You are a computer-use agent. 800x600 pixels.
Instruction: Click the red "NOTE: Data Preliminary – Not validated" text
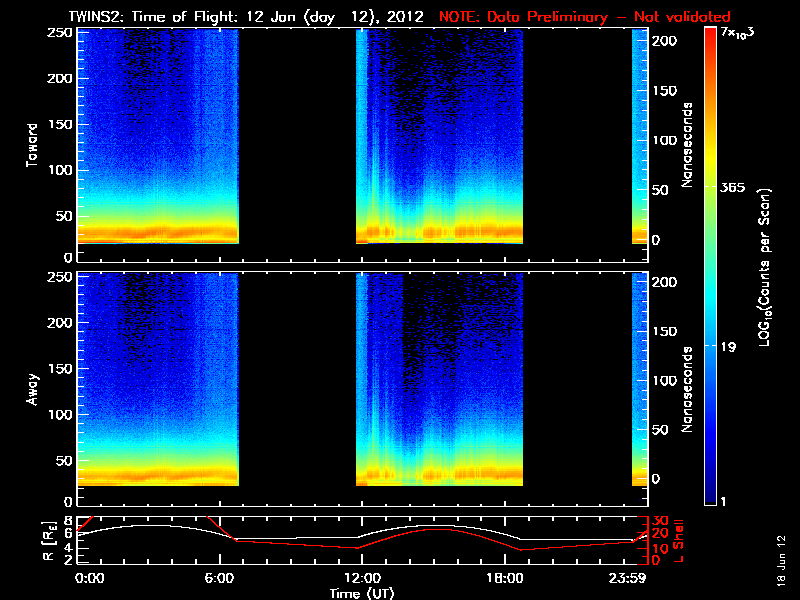click(585, 17)
